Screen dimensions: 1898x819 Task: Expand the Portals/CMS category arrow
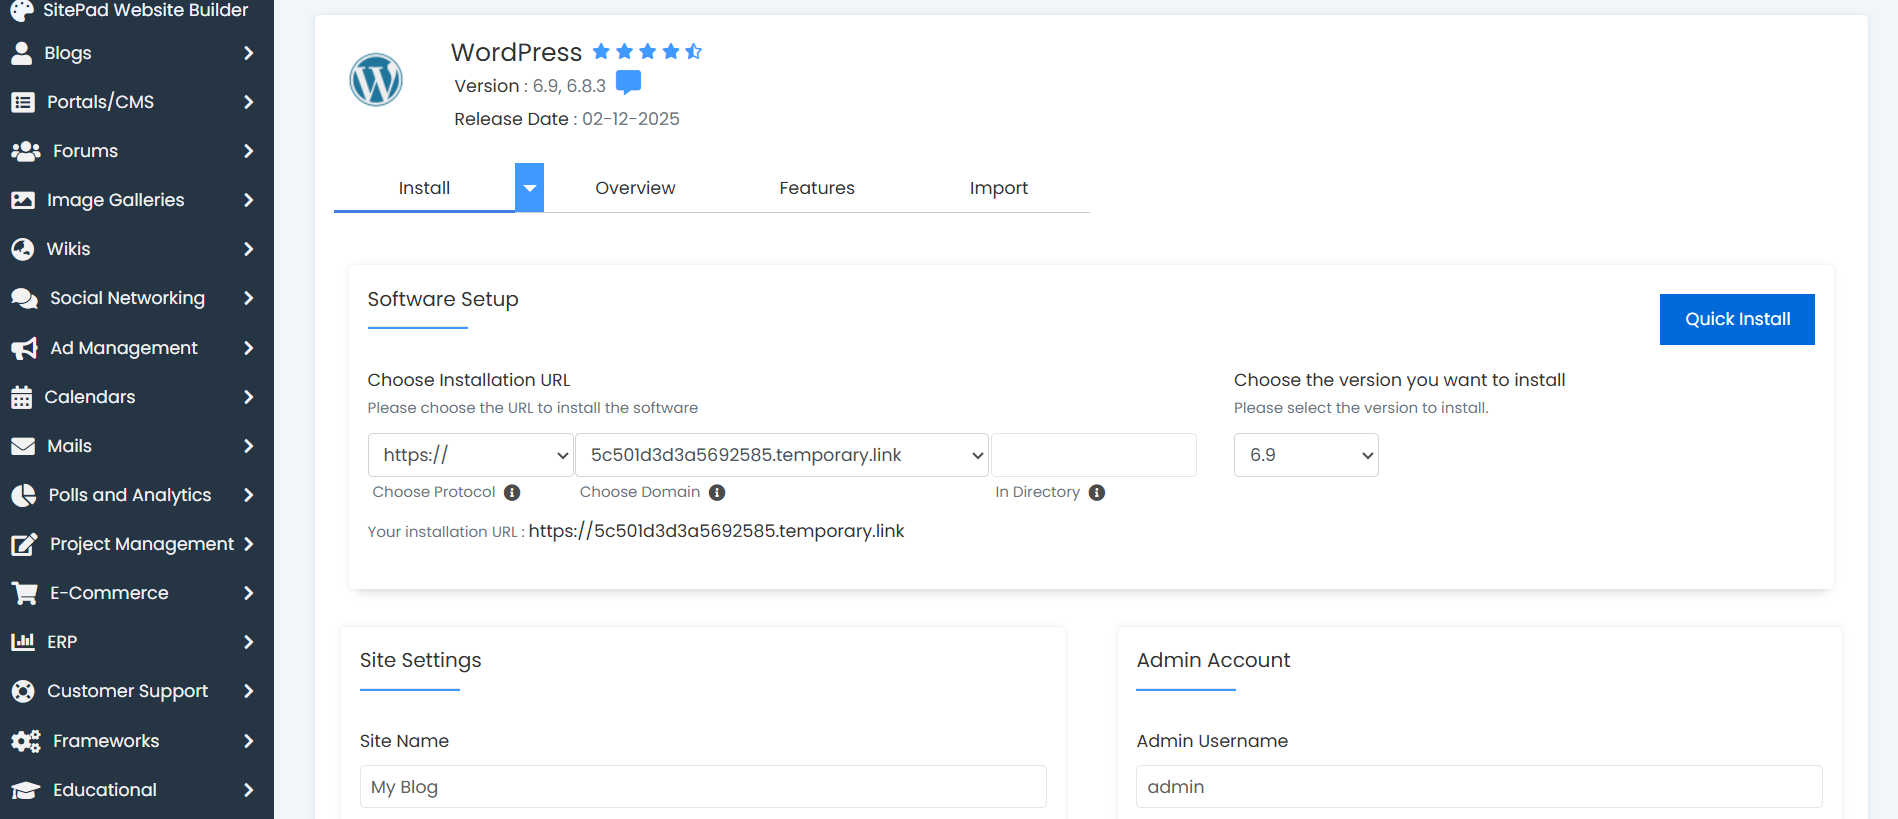[249, 102]
